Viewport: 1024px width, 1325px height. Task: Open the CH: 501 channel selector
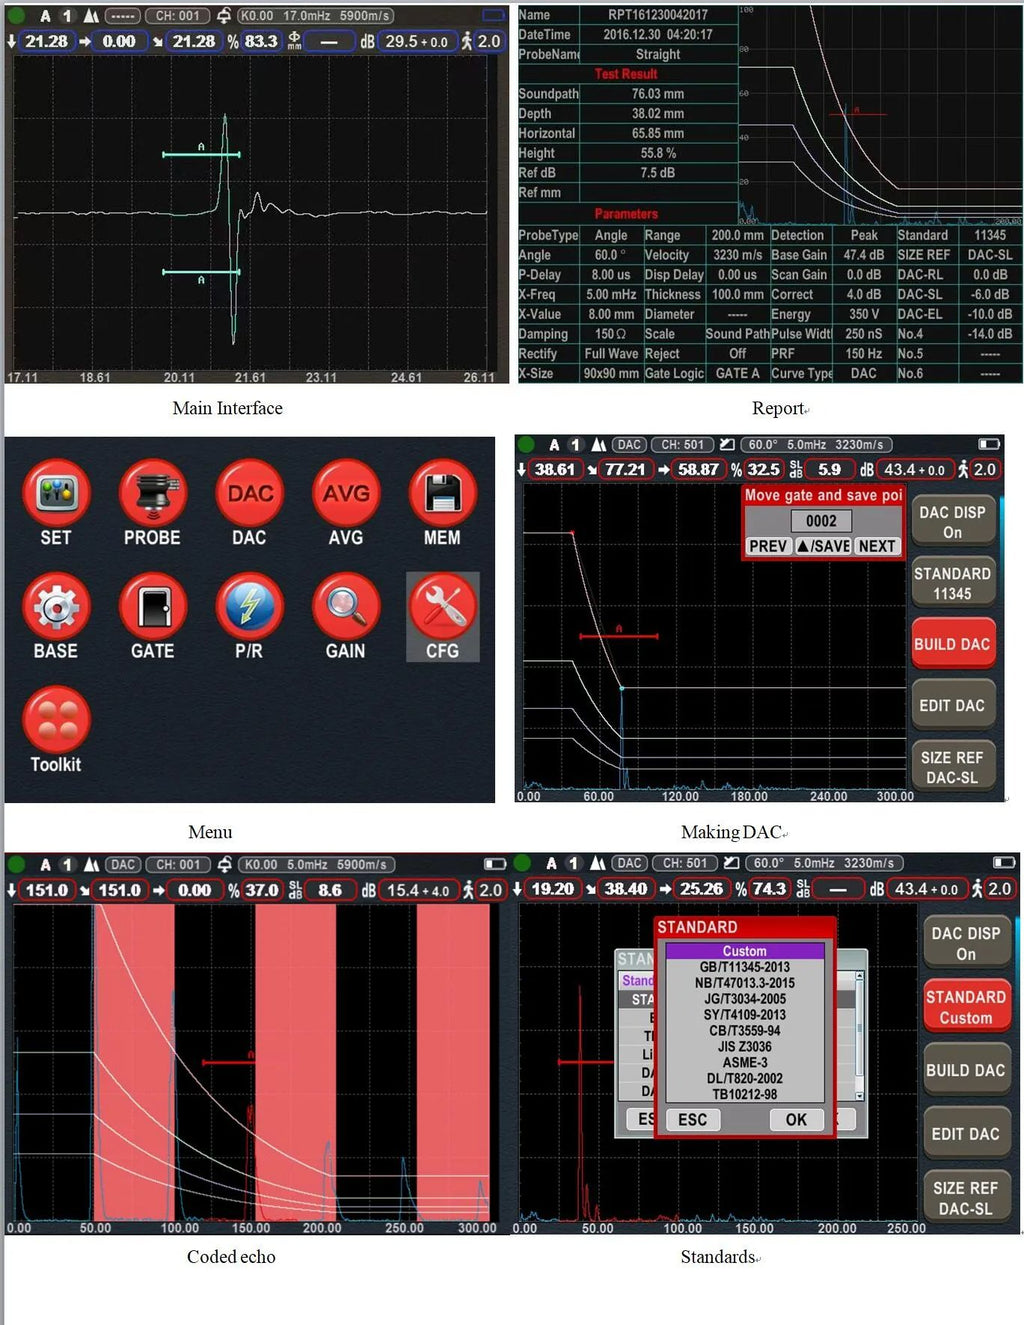[683, 444]
